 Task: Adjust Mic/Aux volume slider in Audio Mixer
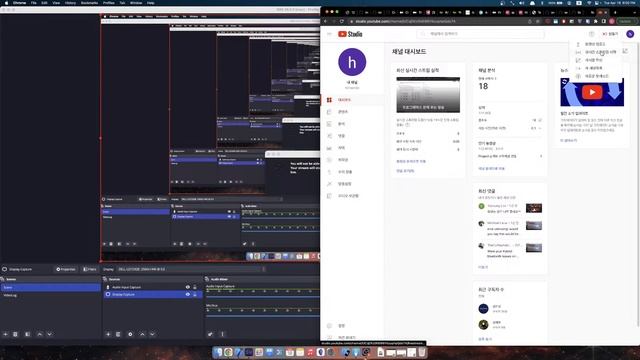(262, 316)
